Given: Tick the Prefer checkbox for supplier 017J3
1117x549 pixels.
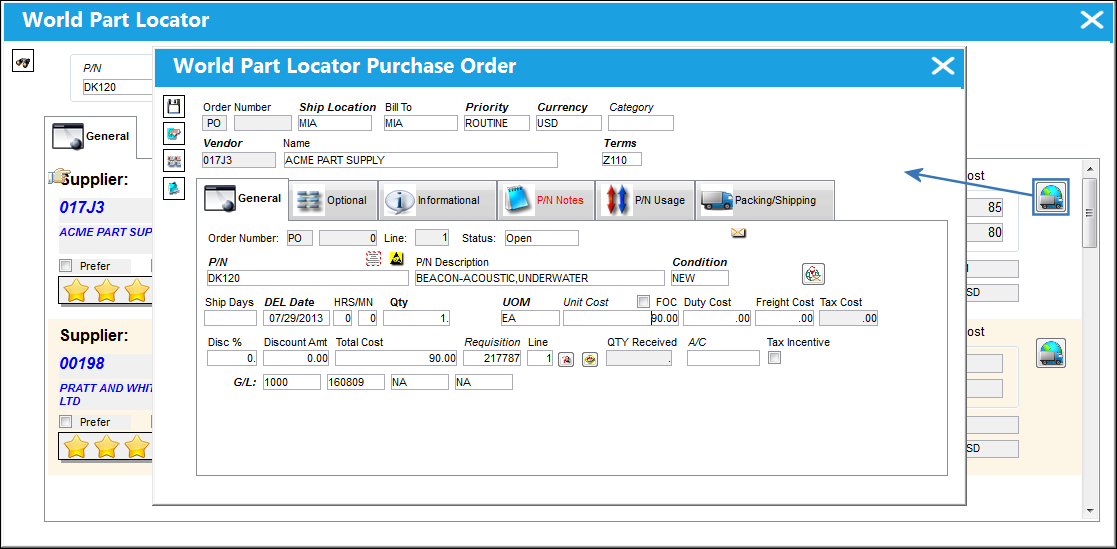Looking at the screenshot, I should click(66, 266).
